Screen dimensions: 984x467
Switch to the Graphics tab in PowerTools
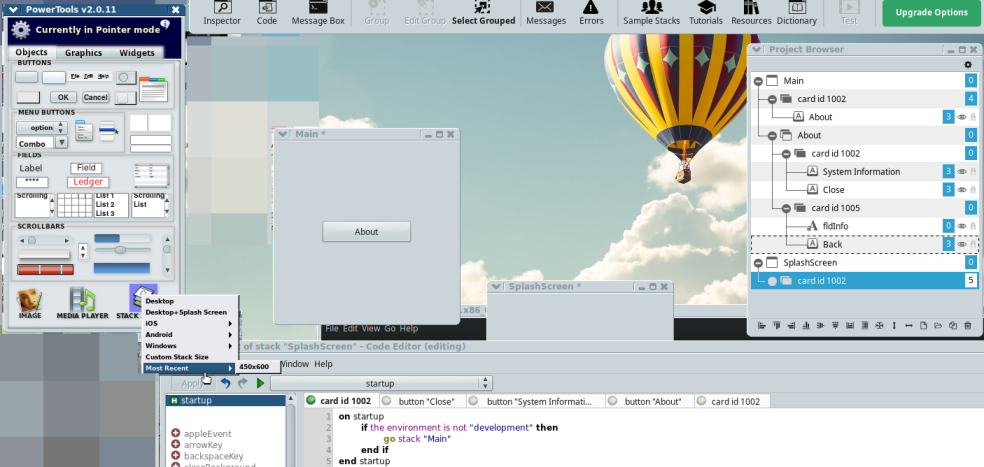[x=84, y=53]
